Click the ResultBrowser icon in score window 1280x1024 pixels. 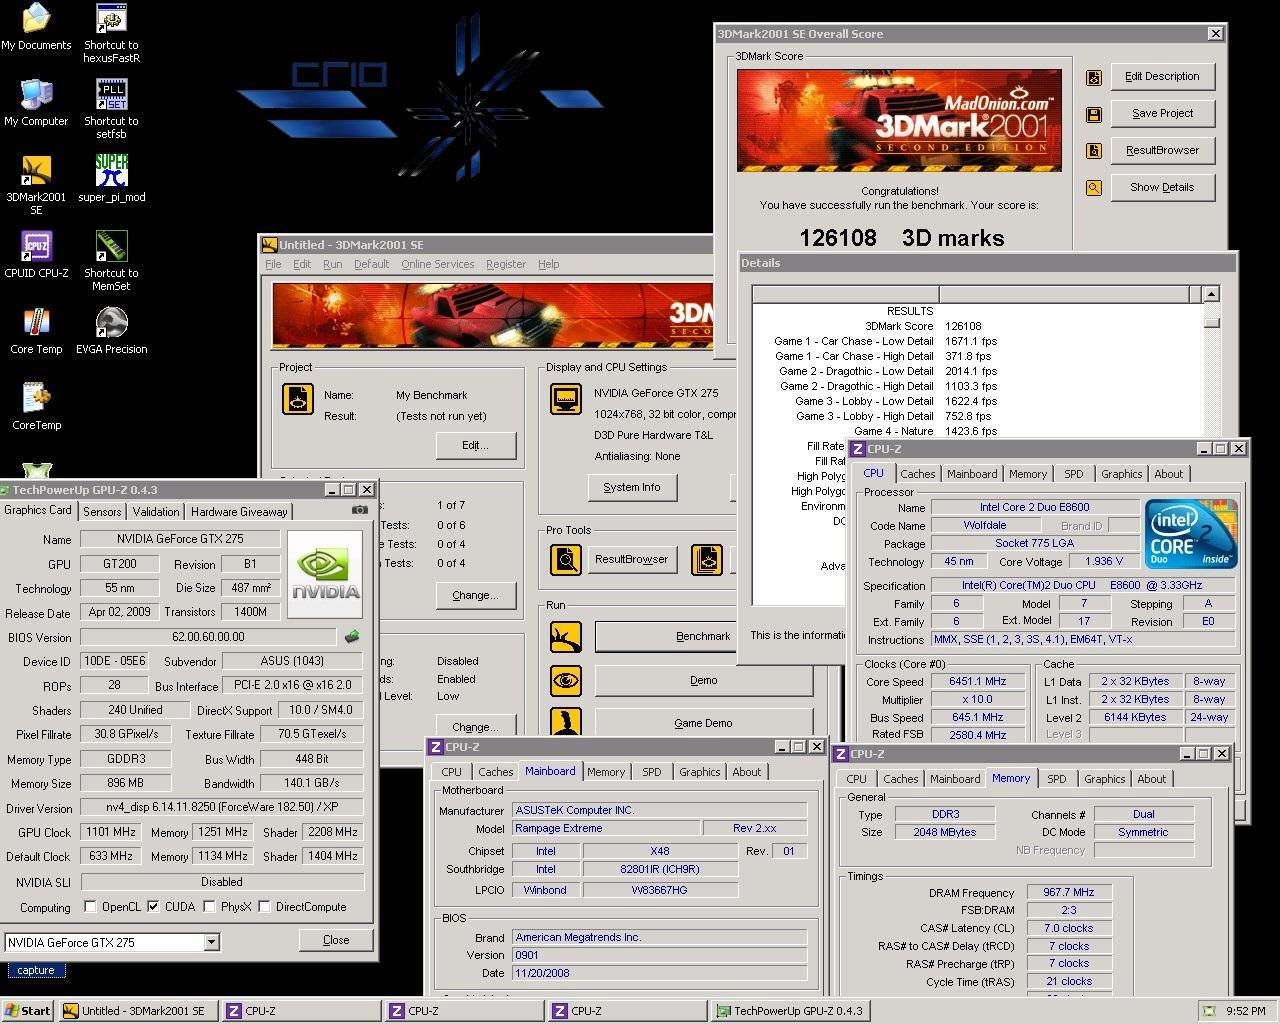tap(1094, 151)
